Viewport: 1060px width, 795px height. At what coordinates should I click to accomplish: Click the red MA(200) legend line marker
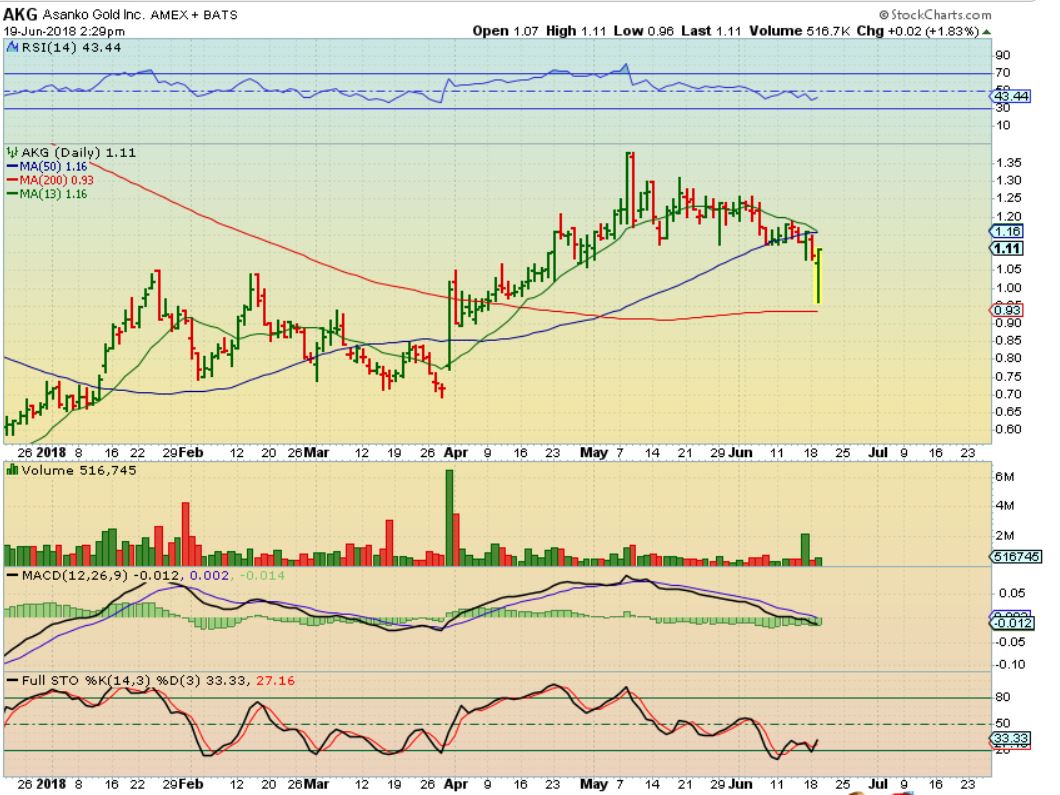(13, 180)
